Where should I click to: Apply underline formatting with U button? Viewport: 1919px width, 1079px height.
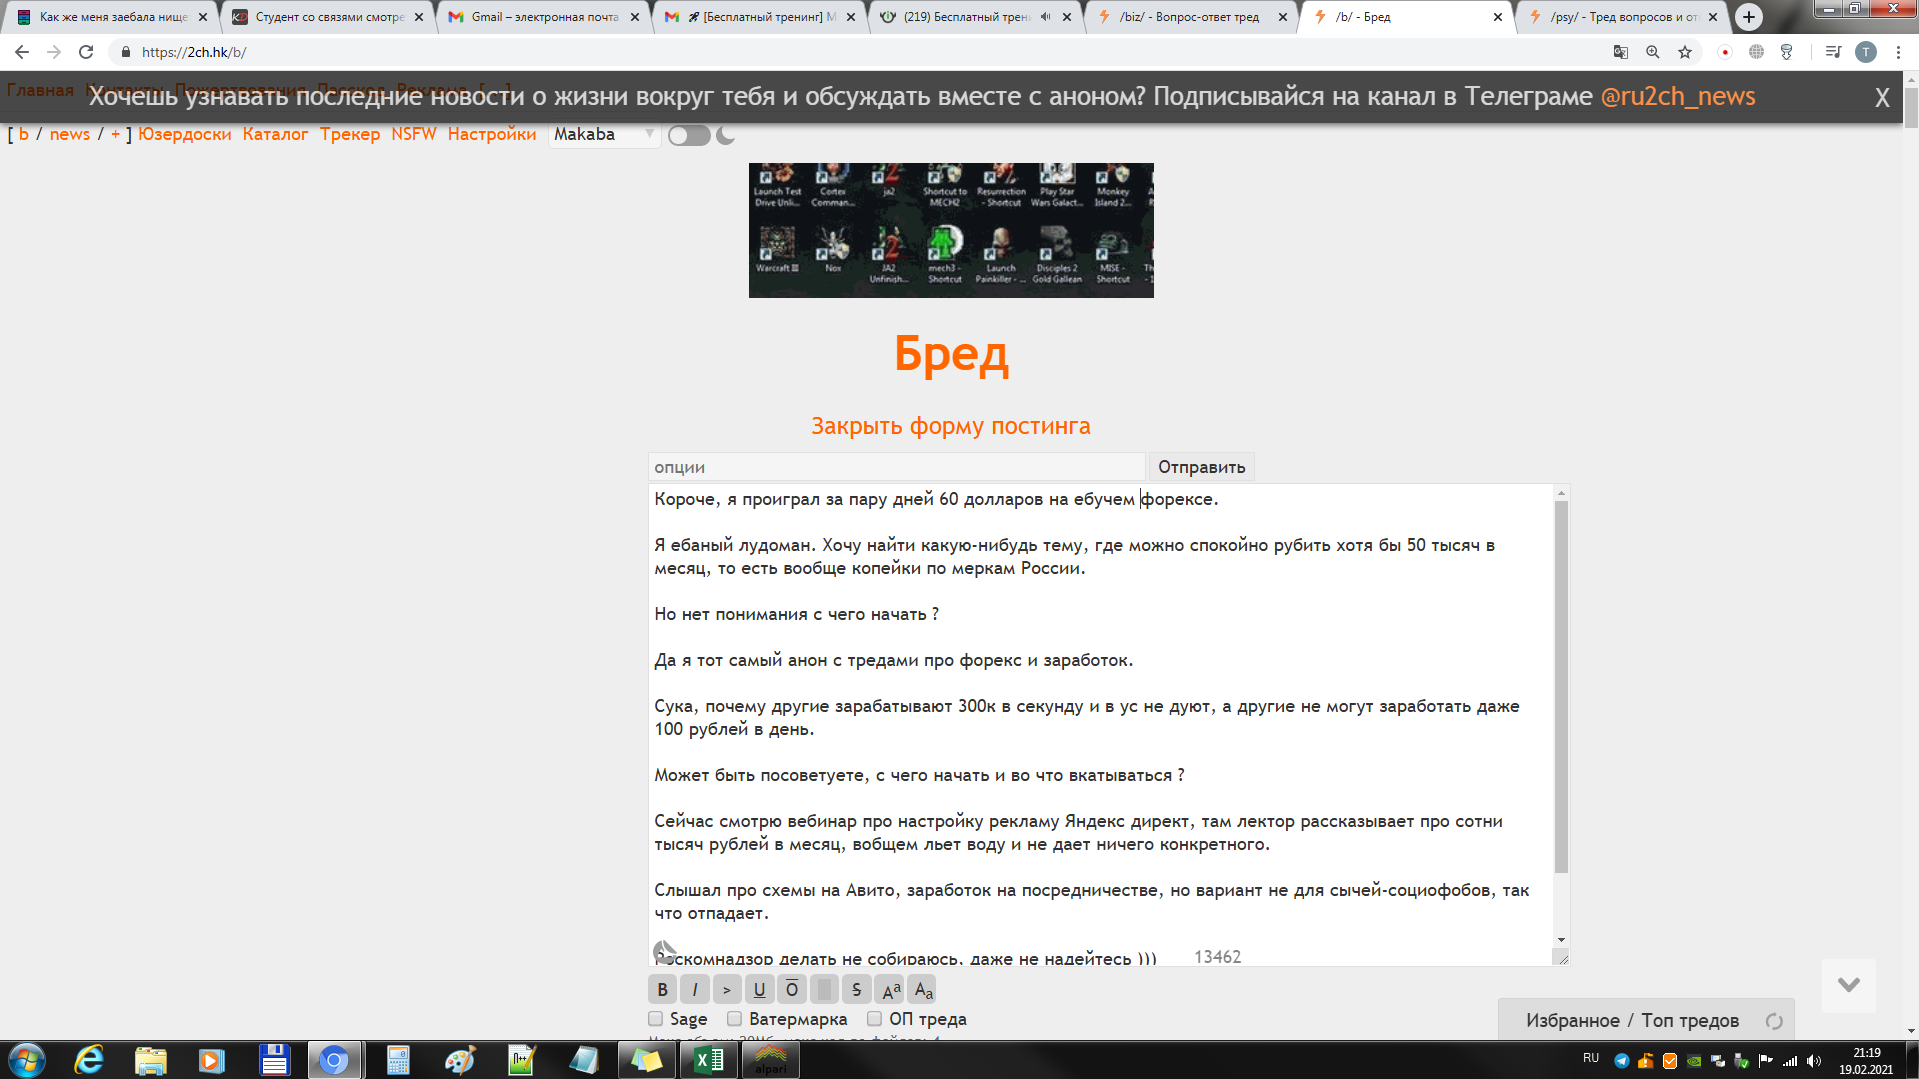point(759,990)
